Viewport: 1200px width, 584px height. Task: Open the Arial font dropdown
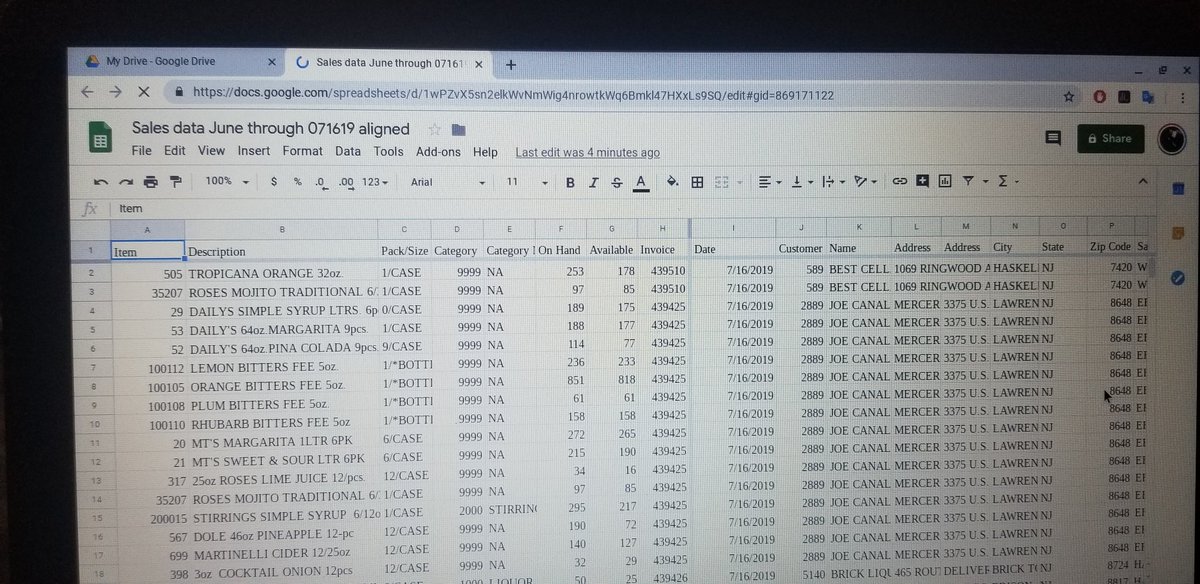click(448, 182)
